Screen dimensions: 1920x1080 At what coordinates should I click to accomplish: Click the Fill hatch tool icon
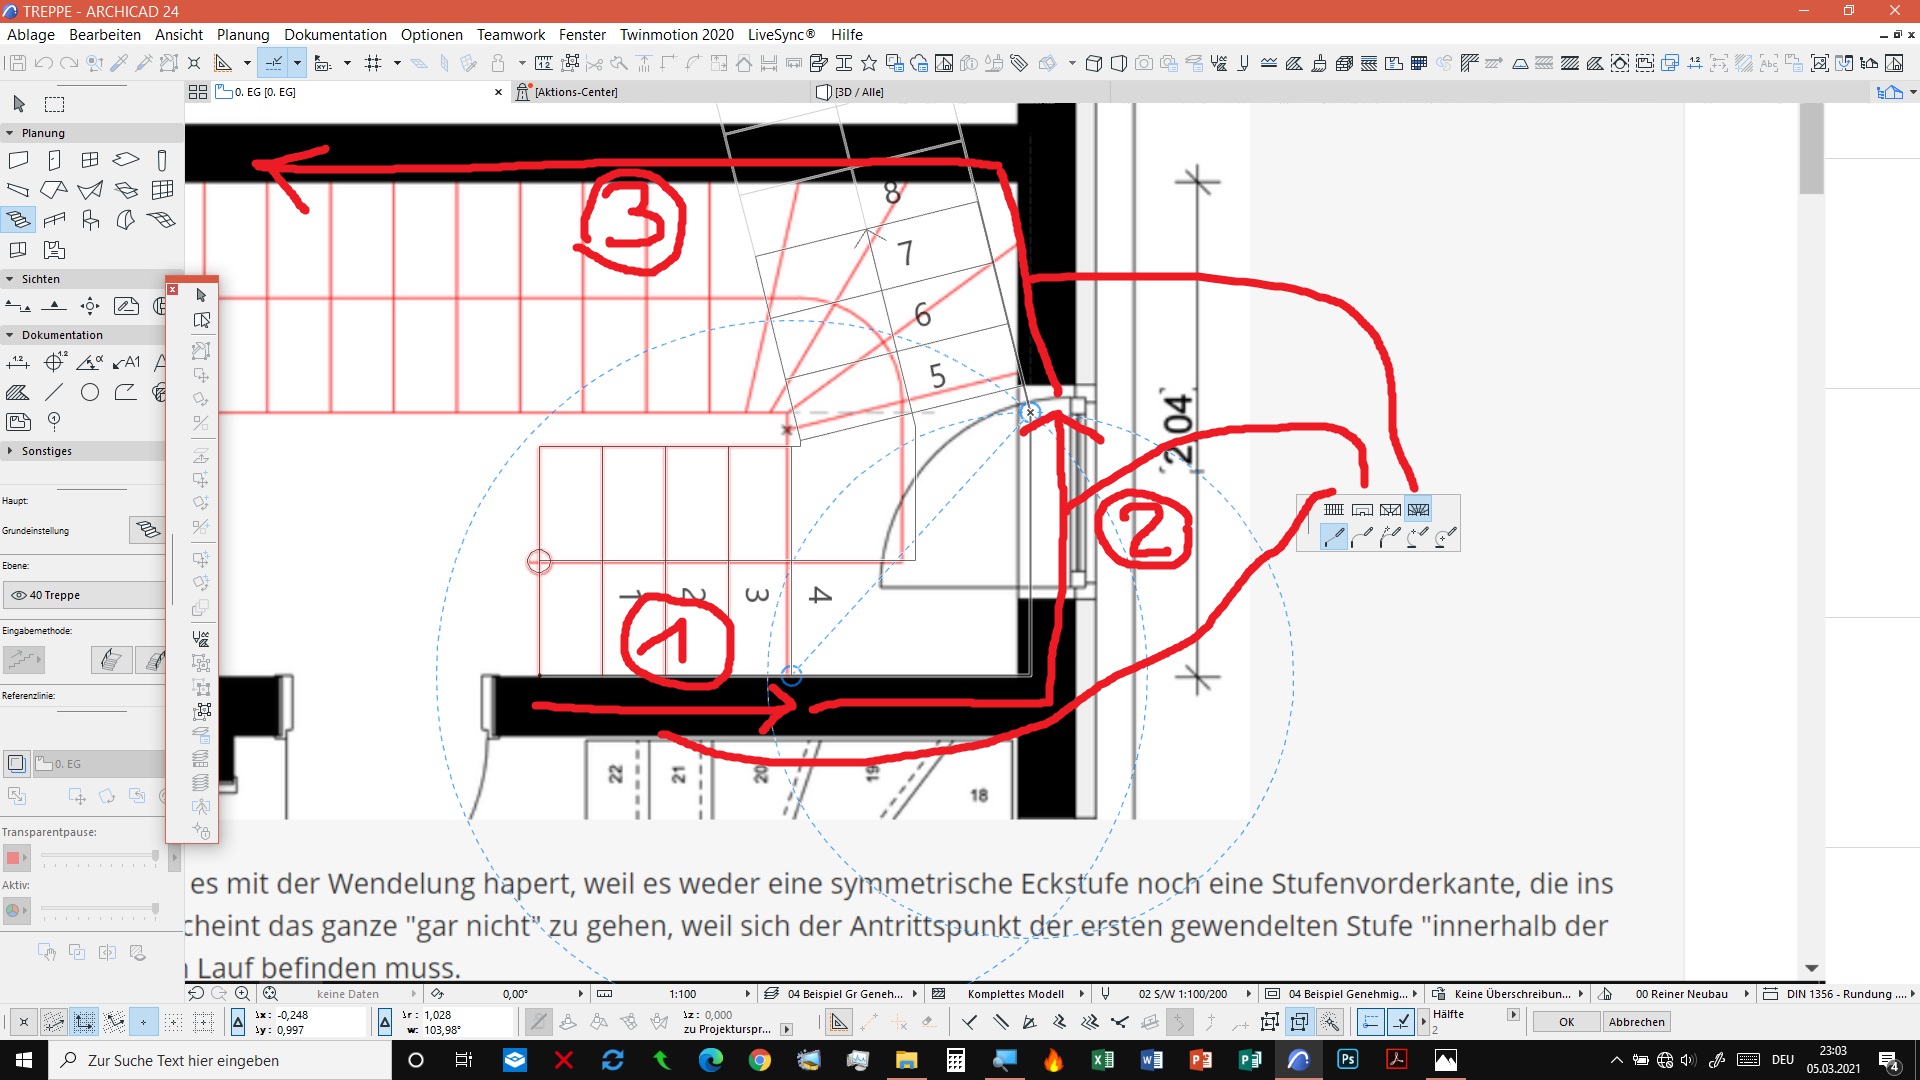(18, 392)
